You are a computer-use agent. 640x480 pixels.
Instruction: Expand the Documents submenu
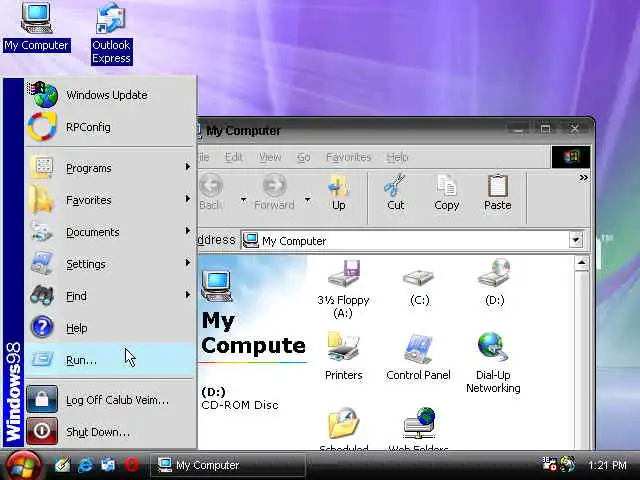click(110, 232)
